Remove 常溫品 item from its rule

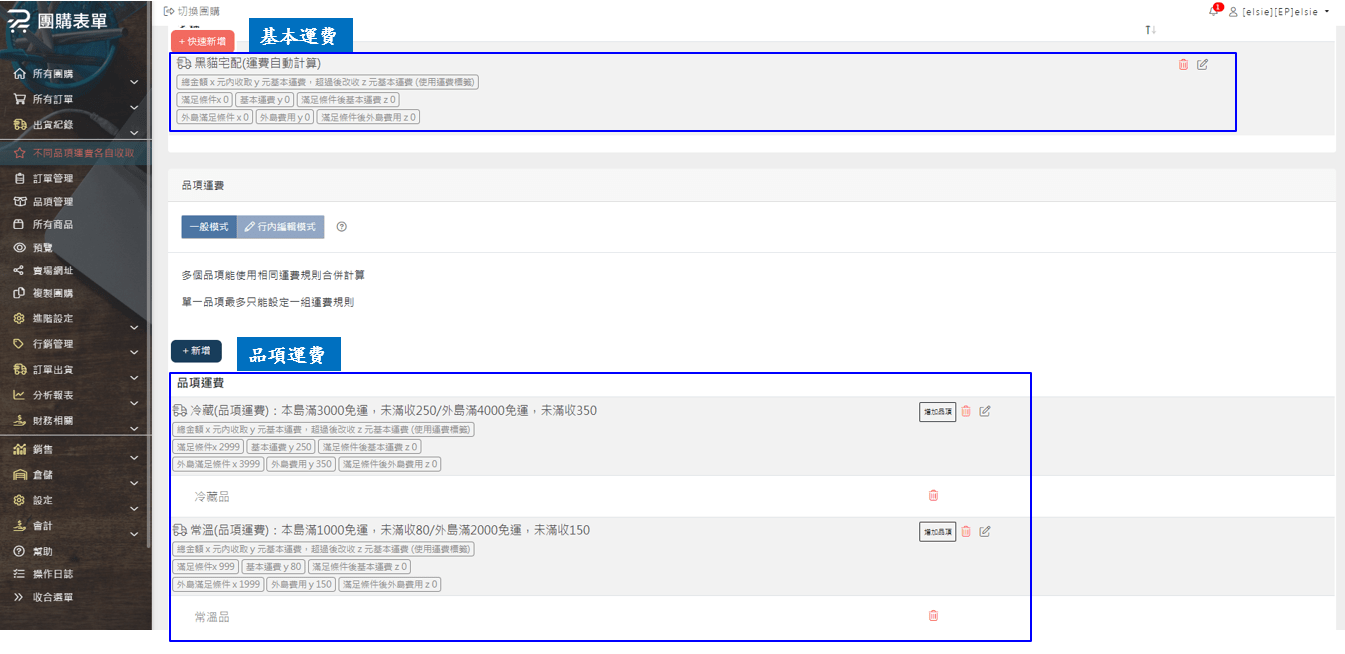pyautogui.click(x=933, y=616)
